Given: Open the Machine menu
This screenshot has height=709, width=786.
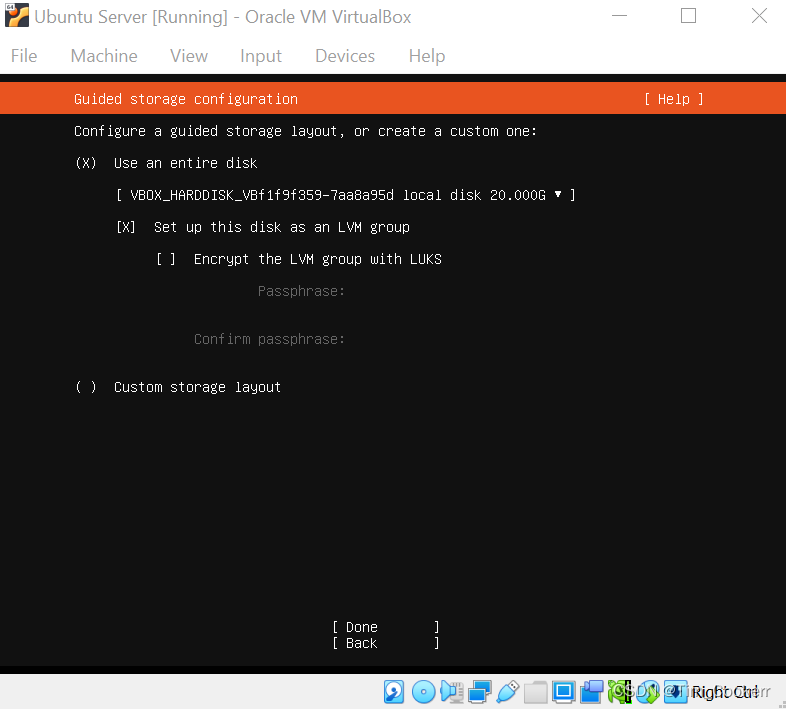Looking at the screenshot, I should tap(104, 56).
